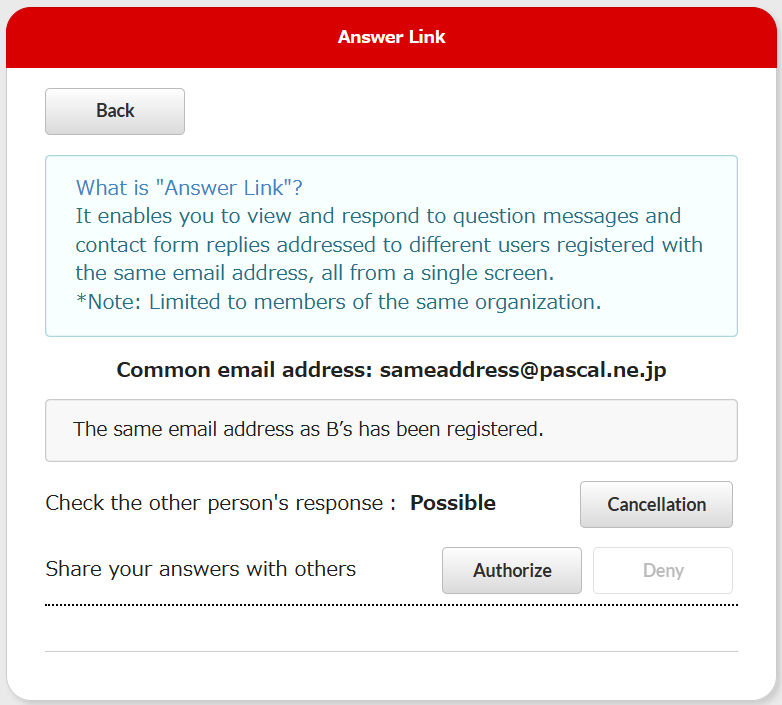Select the greyed-out Deny button
Viewport: 782px width, 705px height.
tap(663, 570)
